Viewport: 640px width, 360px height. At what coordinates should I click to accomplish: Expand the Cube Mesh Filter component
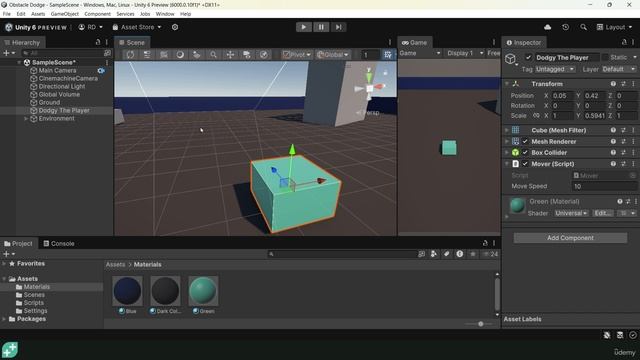point(507,130)
